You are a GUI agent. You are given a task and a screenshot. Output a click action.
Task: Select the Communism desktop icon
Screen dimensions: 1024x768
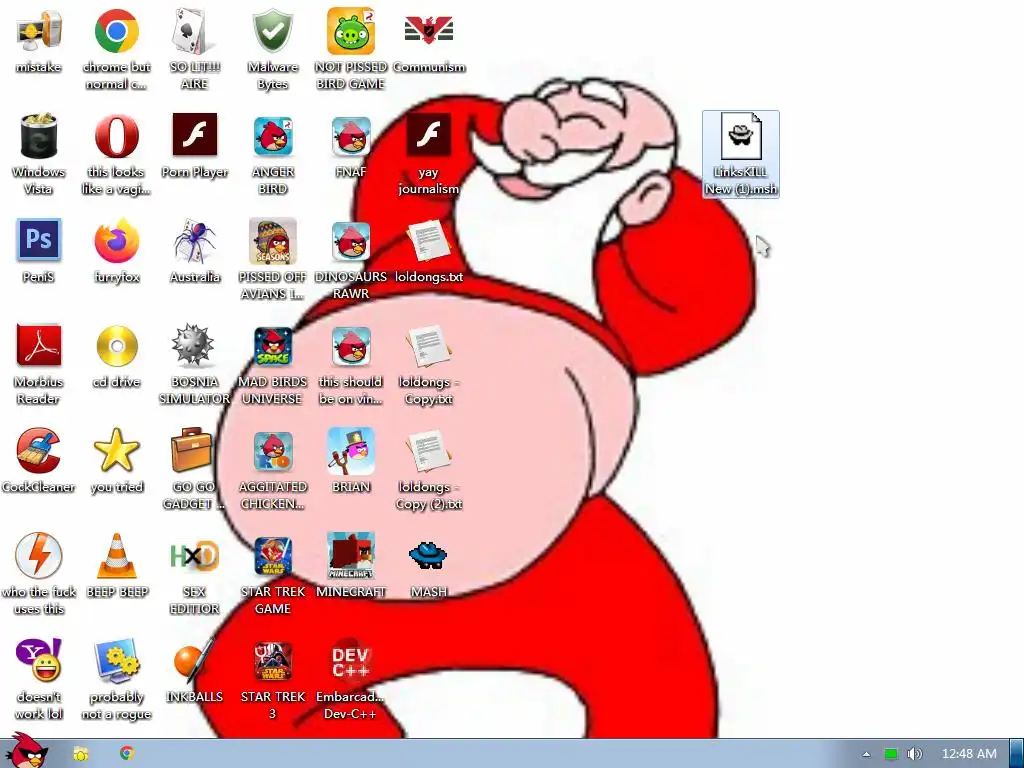[x=429, y=31]
